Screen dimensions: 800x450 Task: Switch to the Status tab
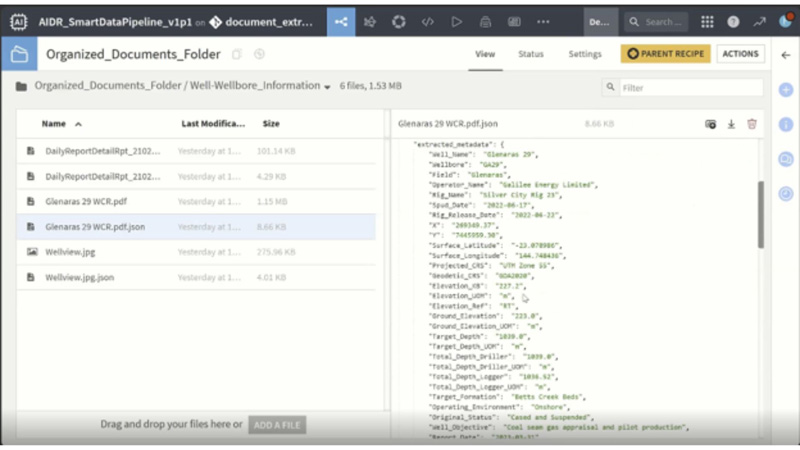531,54
